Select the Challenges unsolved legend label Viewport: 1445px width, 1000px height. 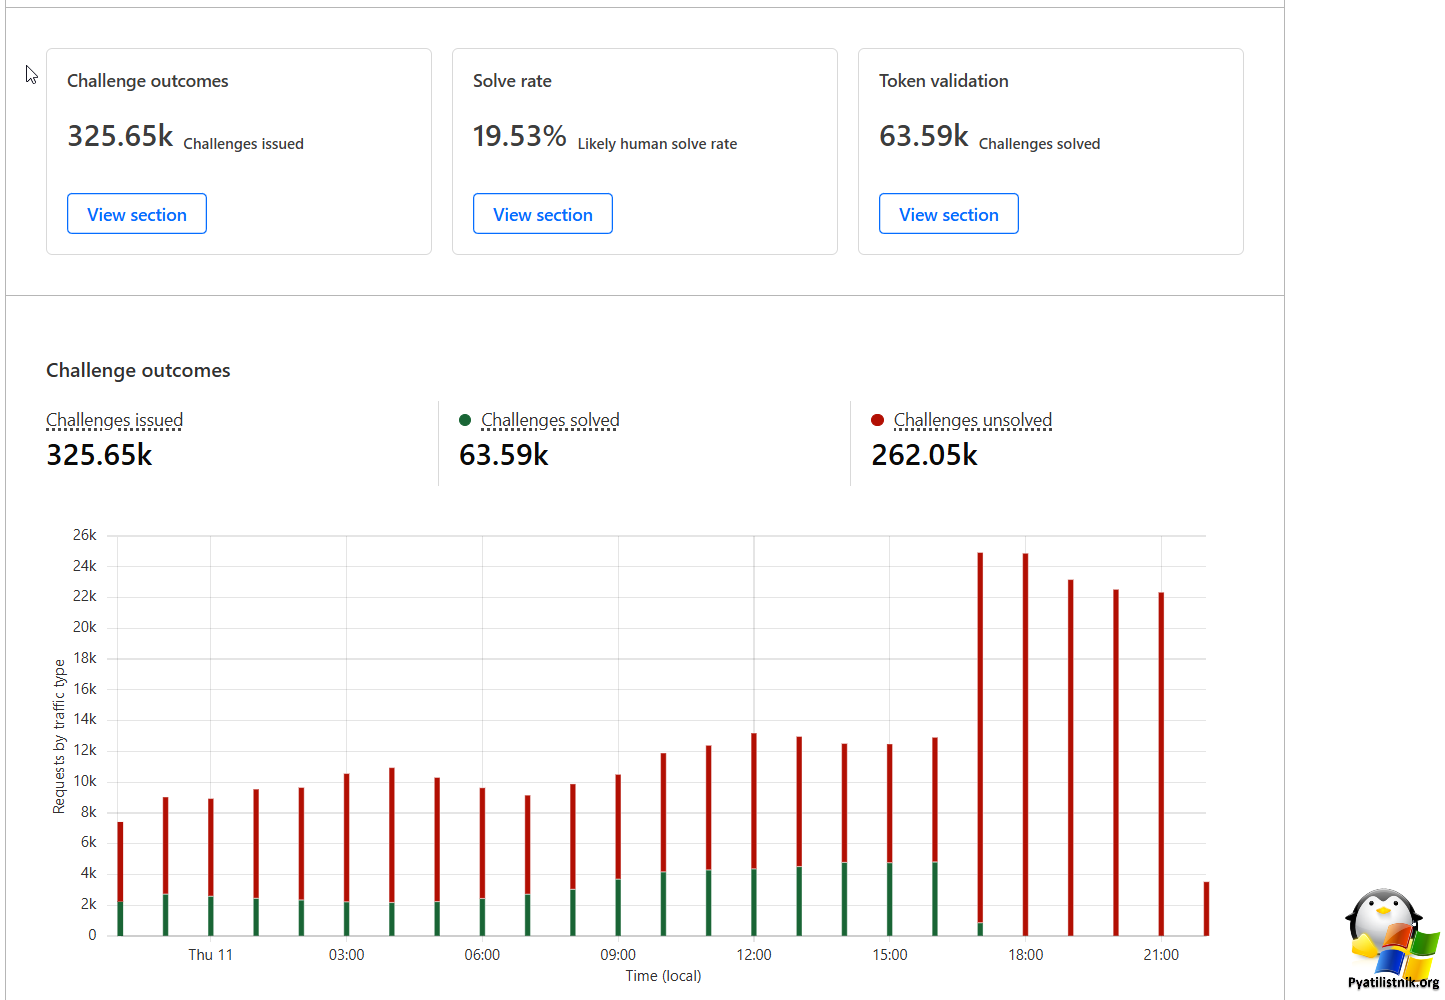973,420
